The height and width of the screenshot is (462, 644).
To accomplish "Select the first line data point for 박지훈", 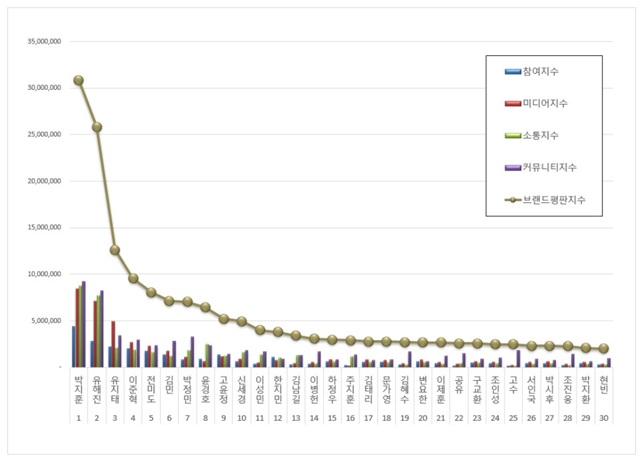I will [x=78, y=80].
